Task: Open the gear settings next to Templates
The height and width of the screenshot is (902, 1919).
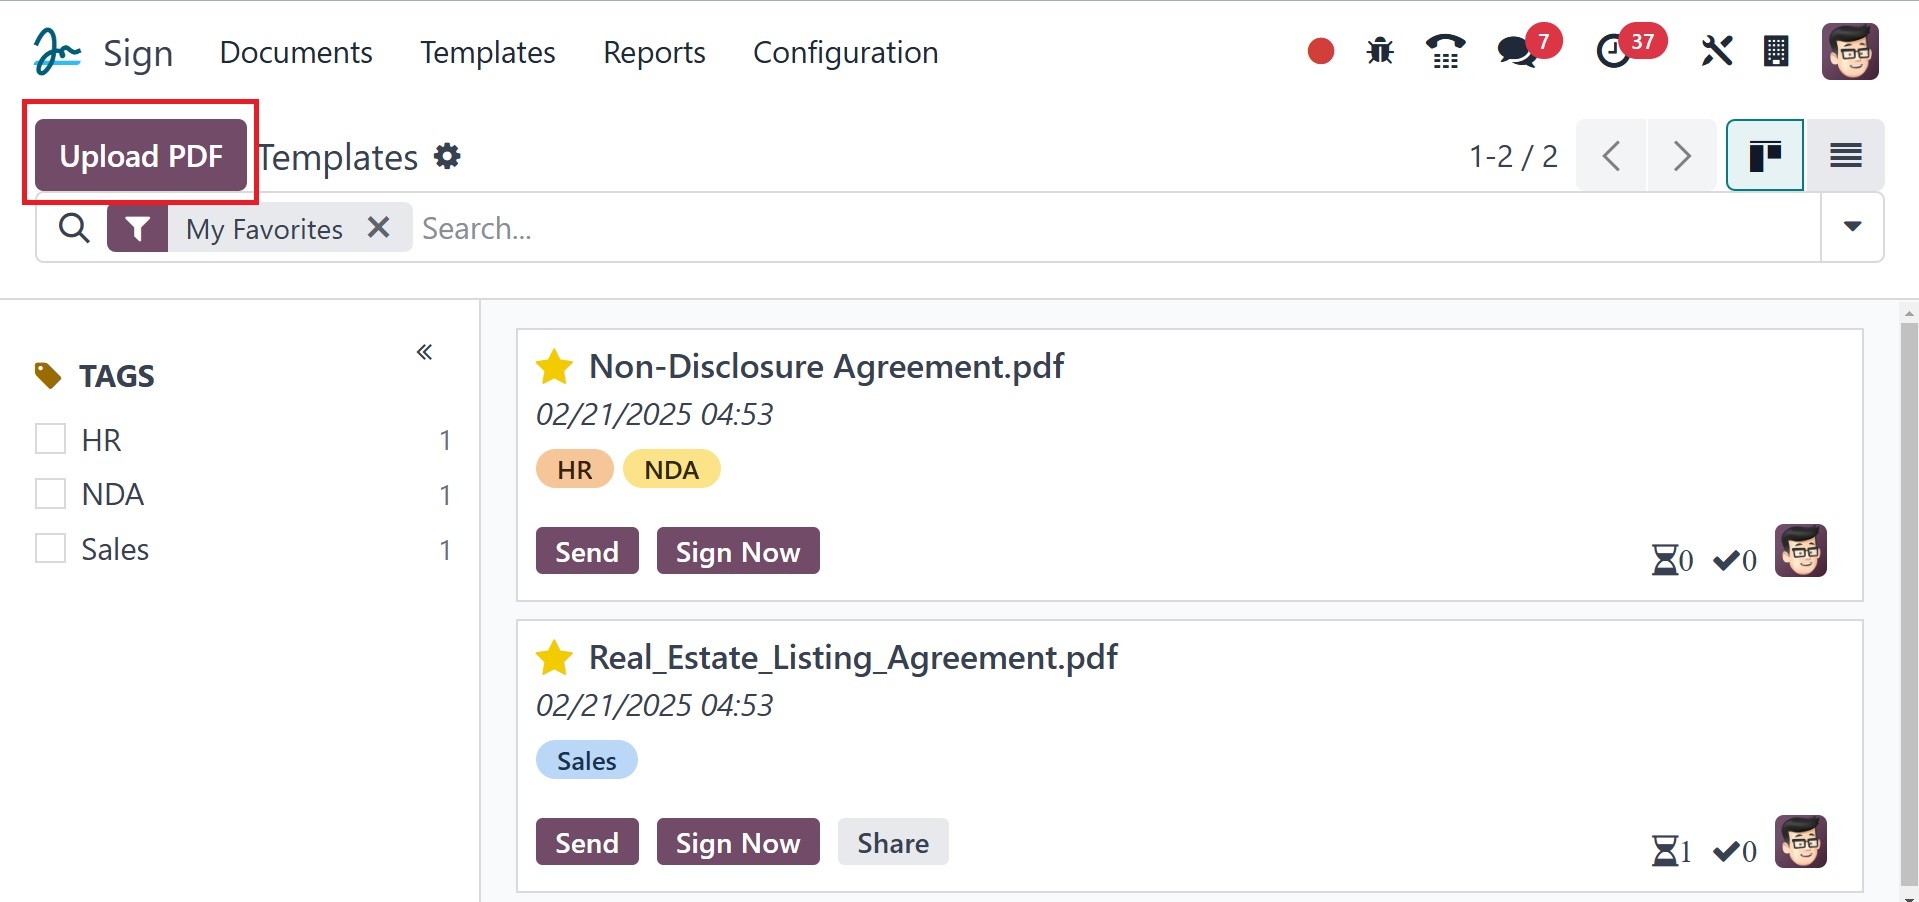Action: [x=447, y=157]
